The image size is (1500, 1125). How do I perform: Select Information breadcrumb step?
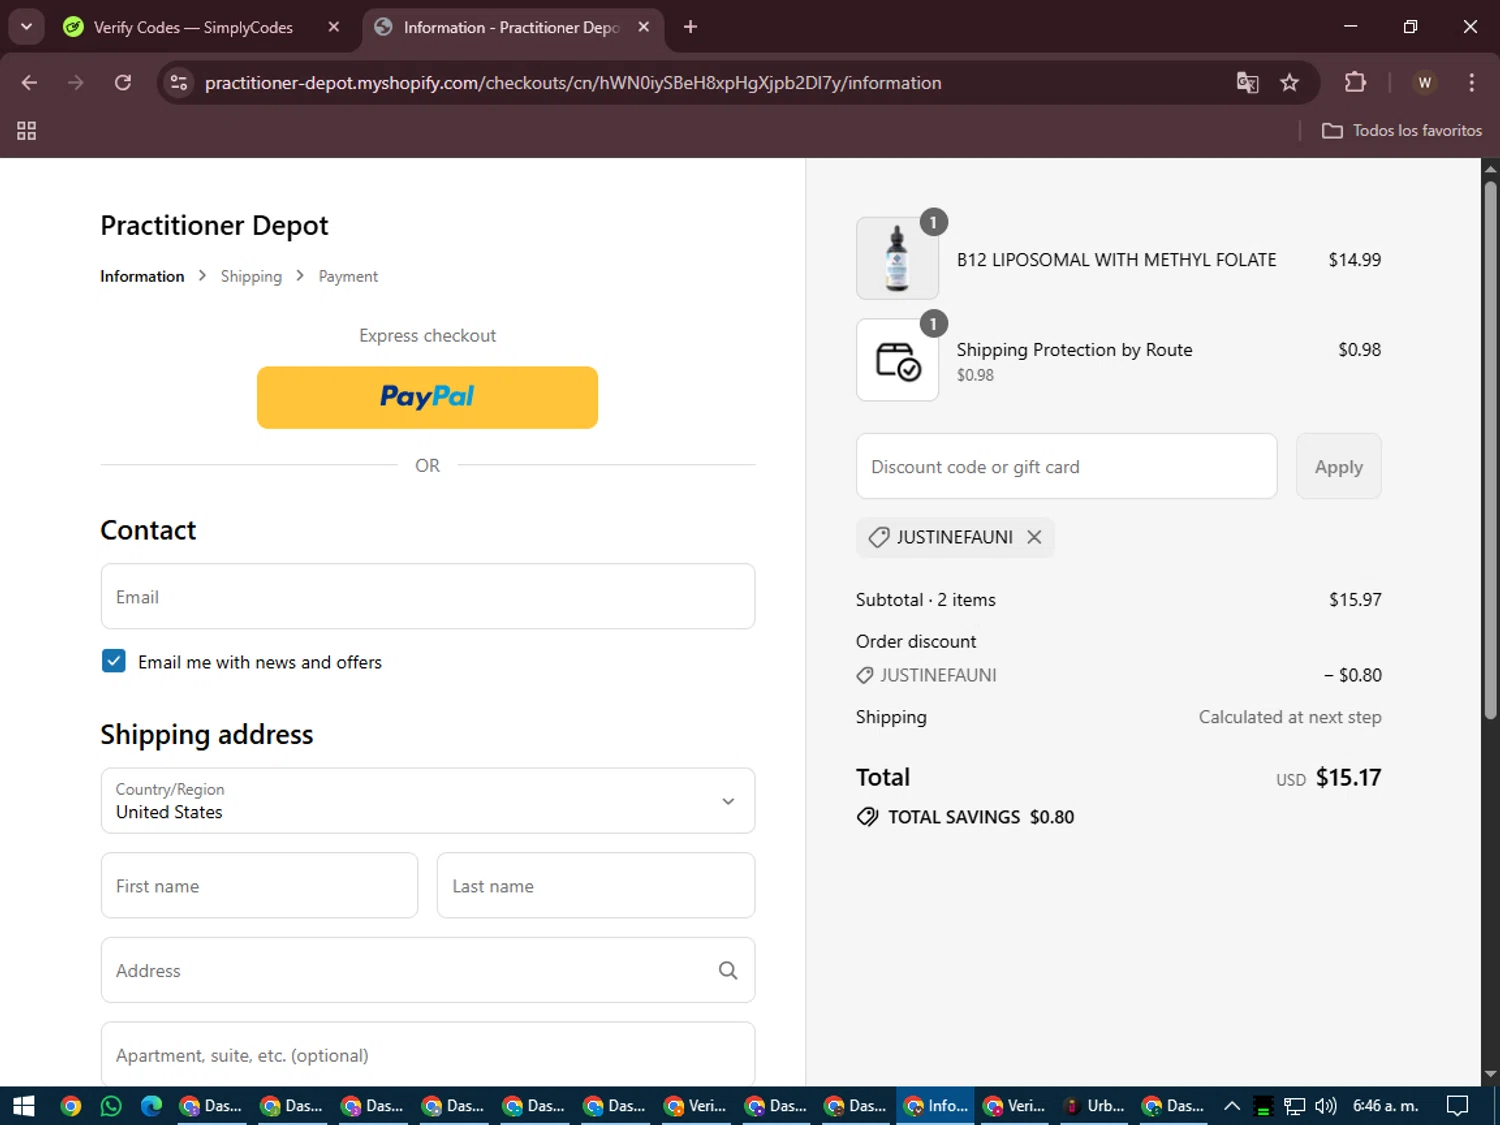(x=142, y=276)
